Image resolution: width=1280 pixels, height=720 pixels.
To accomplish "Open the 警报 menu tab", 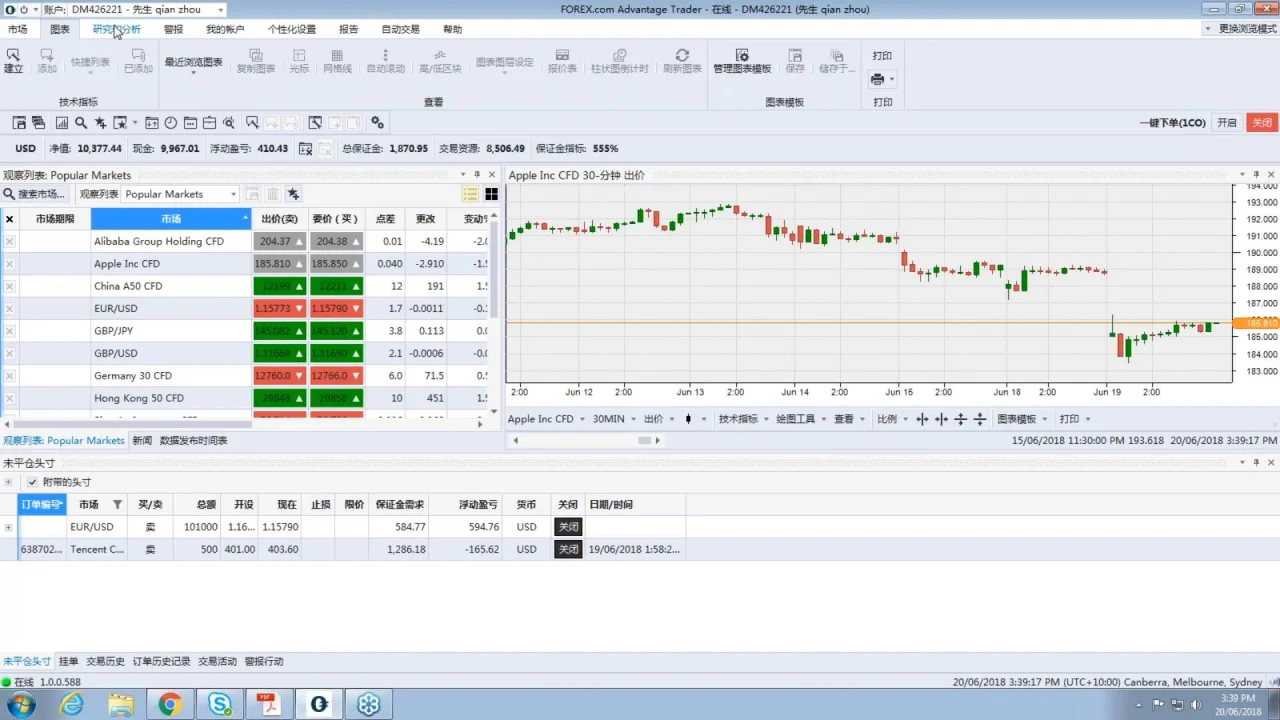I will coord(174,29).
